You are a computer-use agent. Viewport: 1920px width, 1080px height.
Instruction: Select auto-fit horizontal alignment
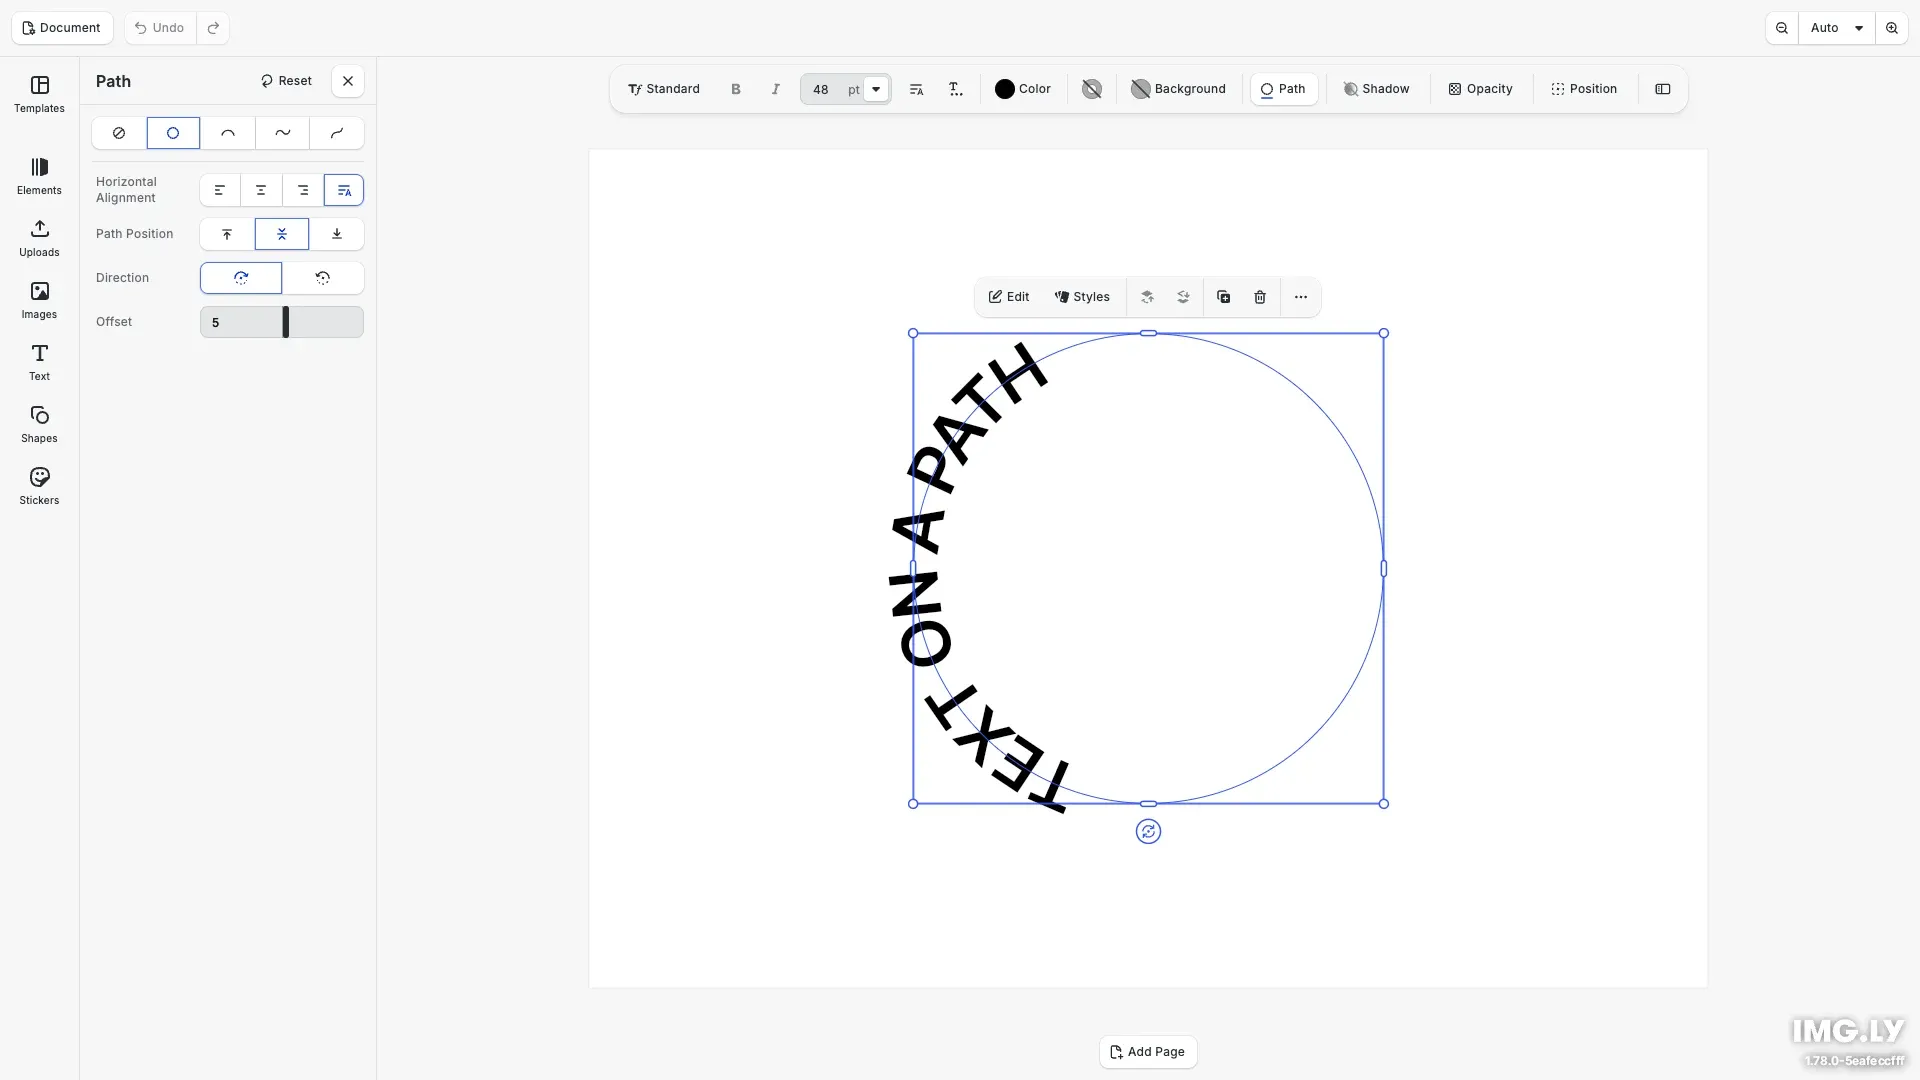[344, 190]
